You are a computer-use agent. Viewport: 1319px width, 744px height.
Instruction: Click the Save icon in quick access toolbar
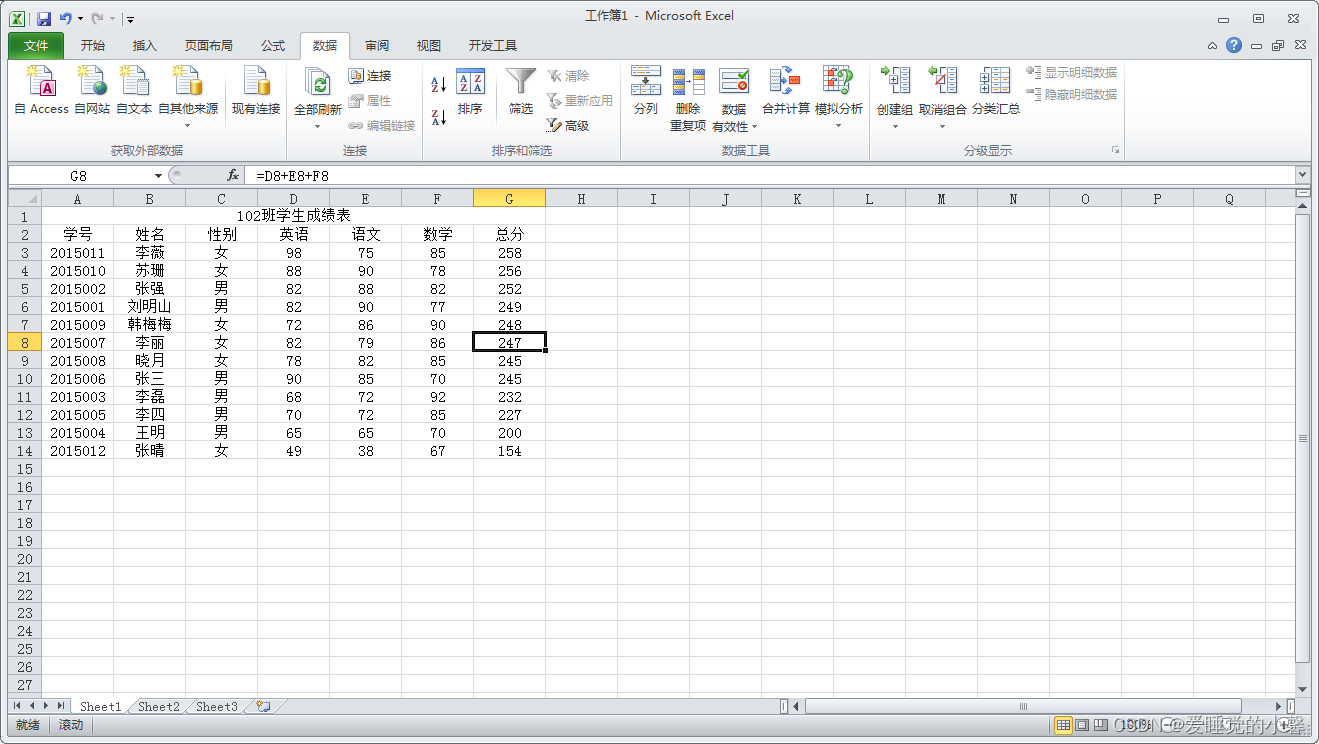click(44, 18)
